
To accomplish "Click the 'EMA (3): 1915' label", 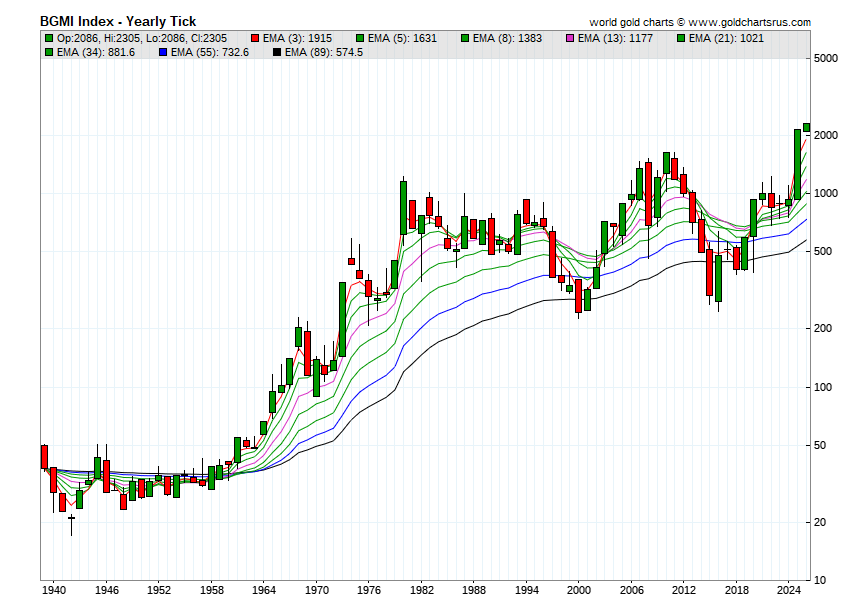I will [297, 38].
